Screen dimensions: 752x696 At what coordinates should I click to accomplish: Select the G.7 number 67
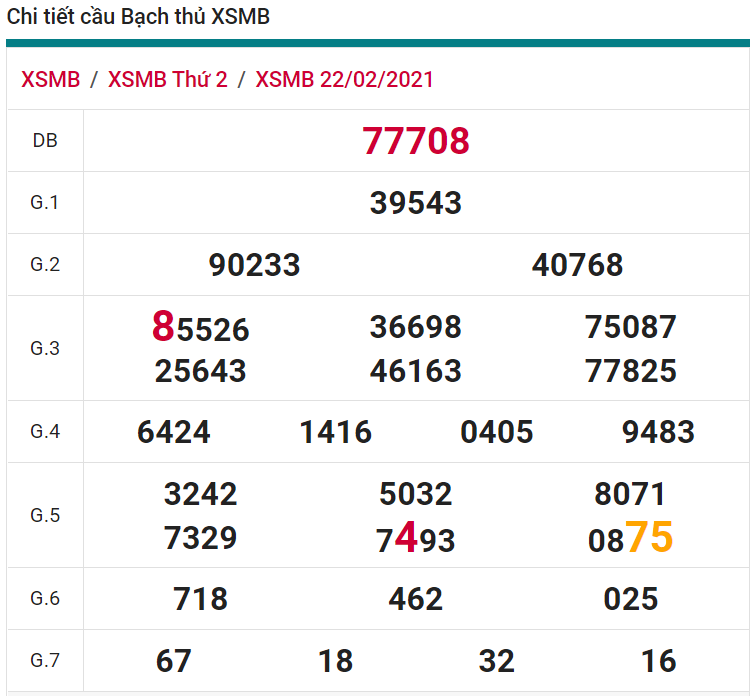click(x=173, y=661)
